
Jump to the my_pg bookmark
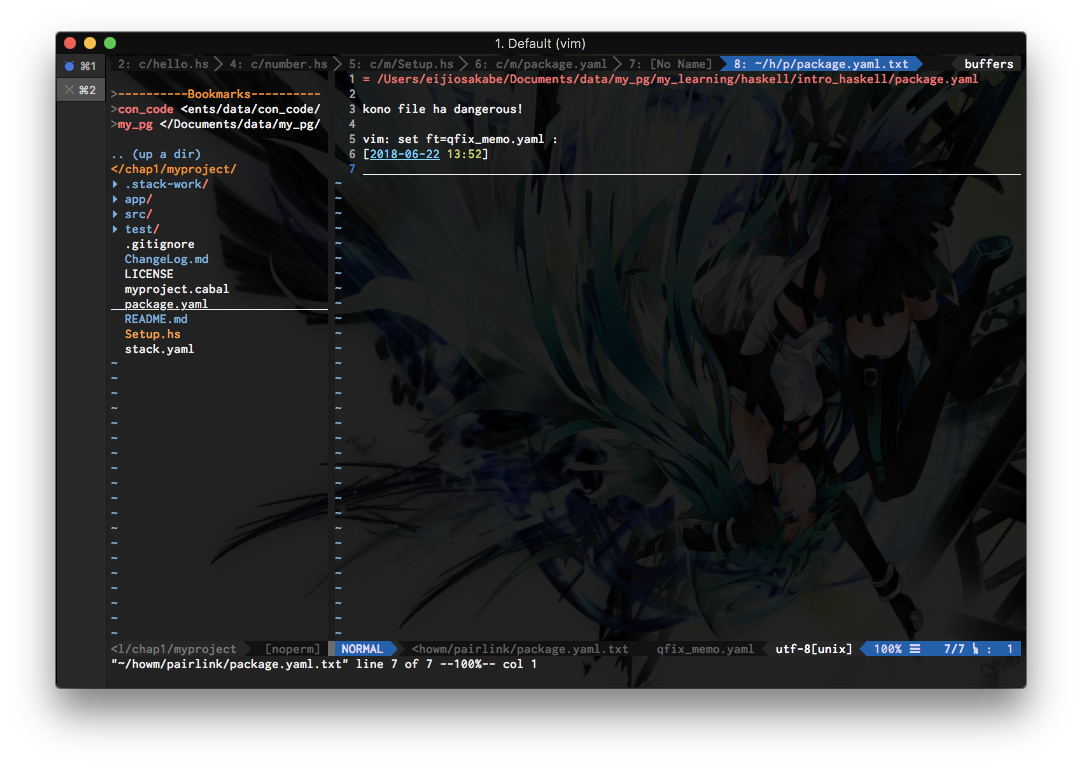138,124
